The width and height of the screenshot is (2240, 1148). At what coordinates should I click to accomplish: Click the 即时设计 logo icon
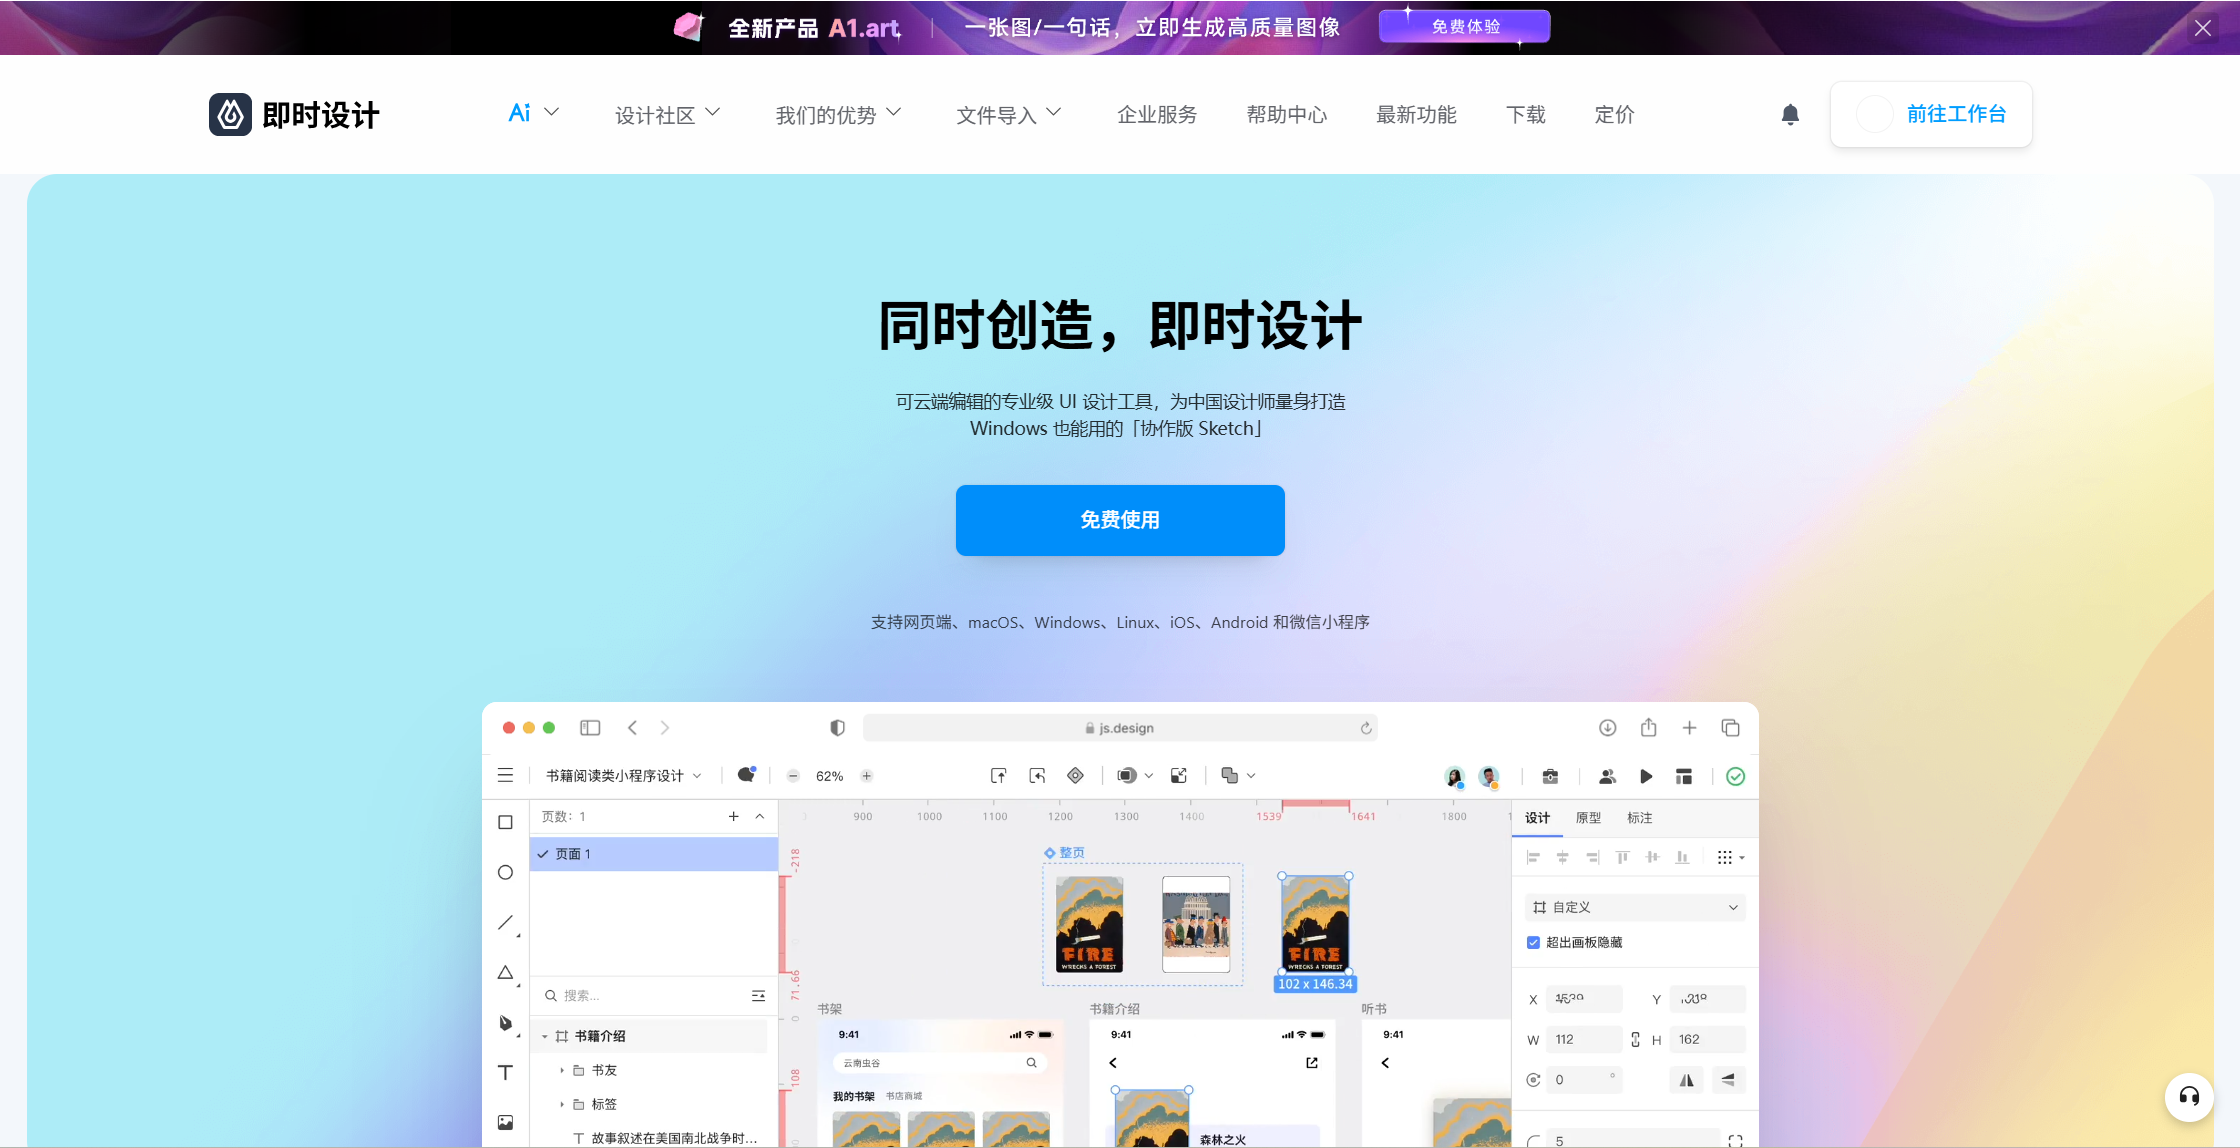click(x=230, y=115)
